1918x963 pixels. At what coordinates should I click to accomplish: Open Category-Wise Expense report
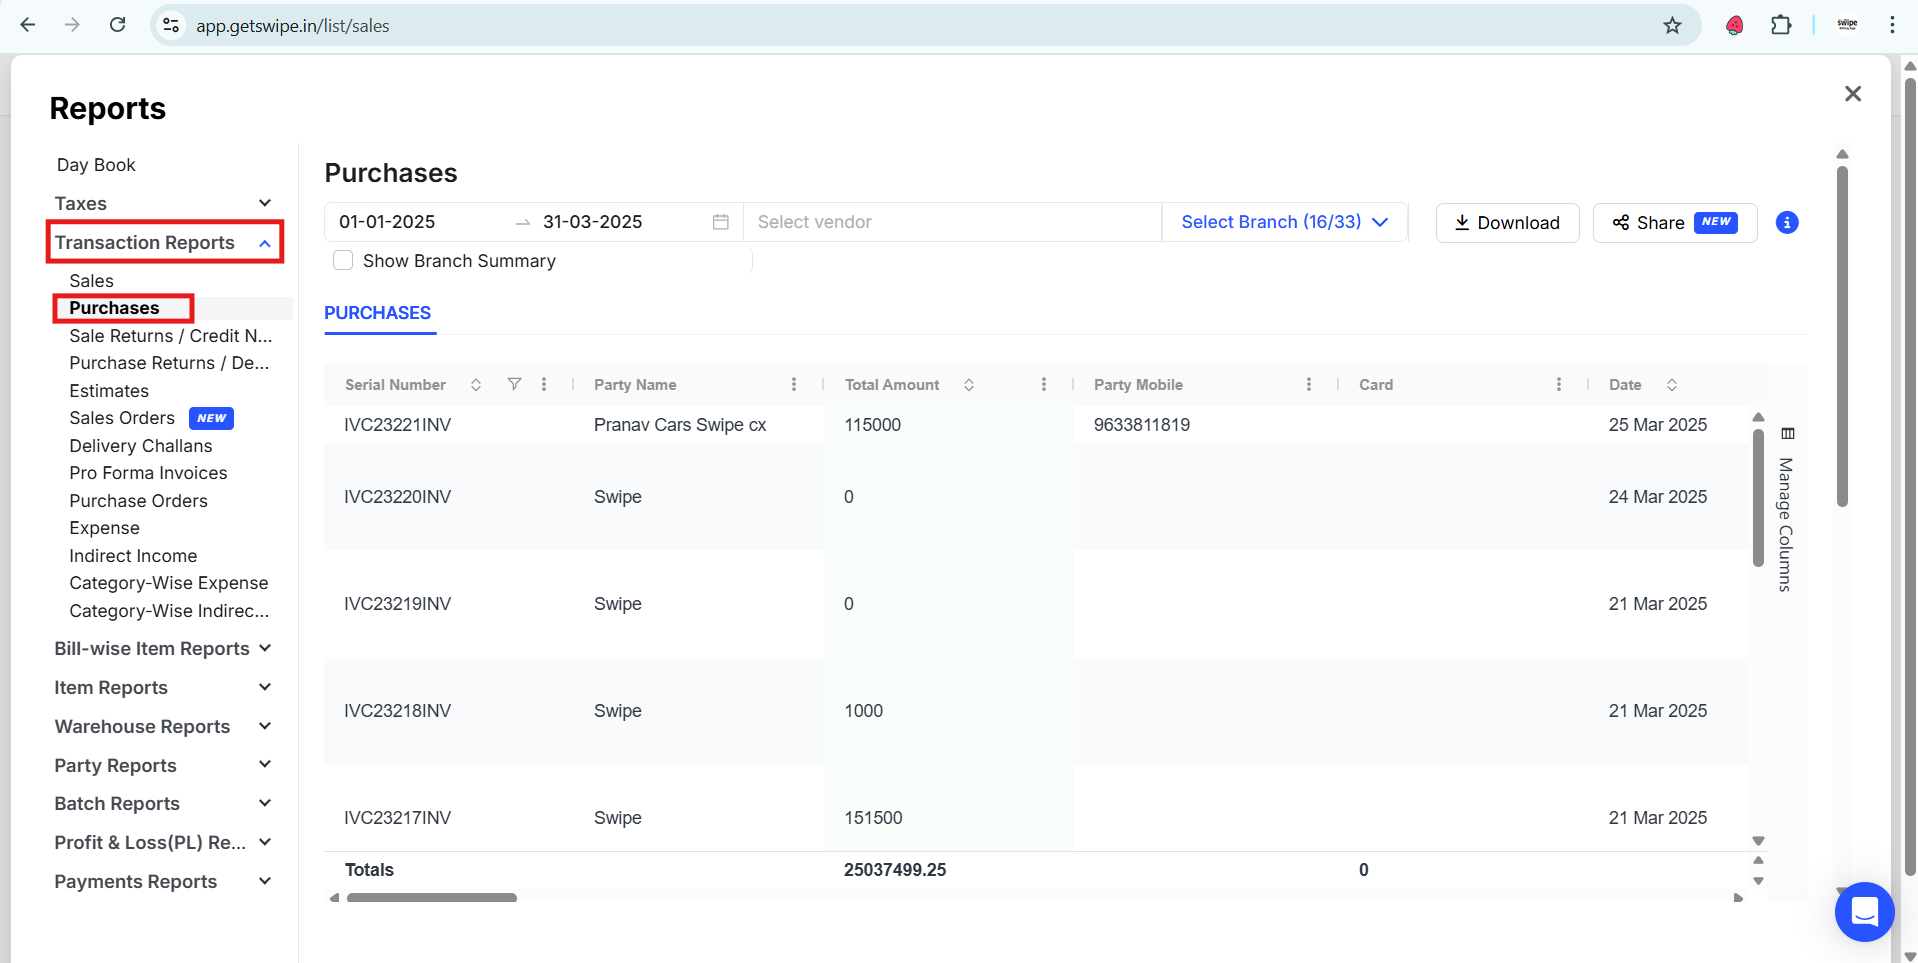[x=169, y=583]
